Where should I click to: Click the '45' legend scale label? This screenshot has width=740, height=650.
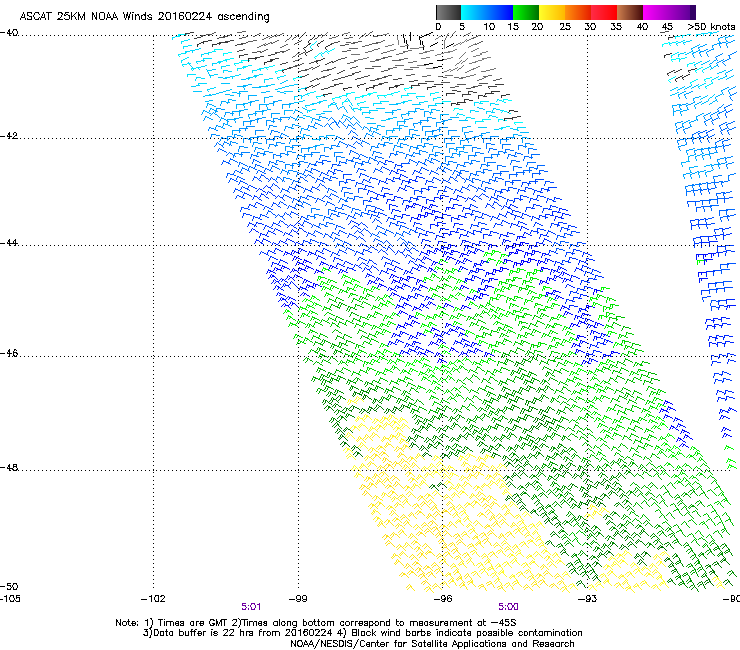point(667,27)
